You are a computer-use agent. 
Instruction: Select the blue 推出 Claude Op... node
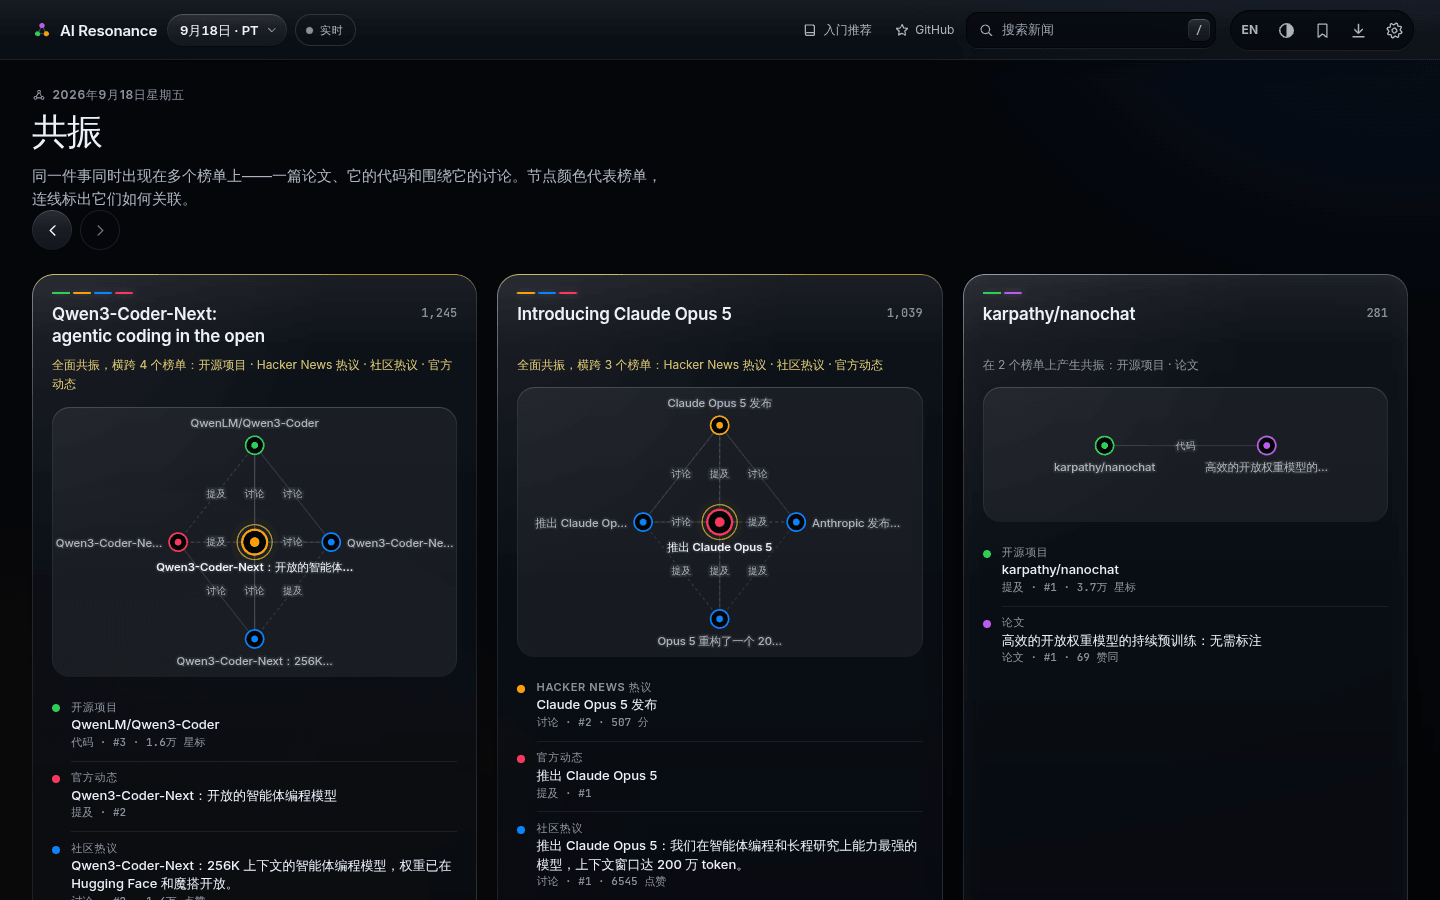coord(643,522)
